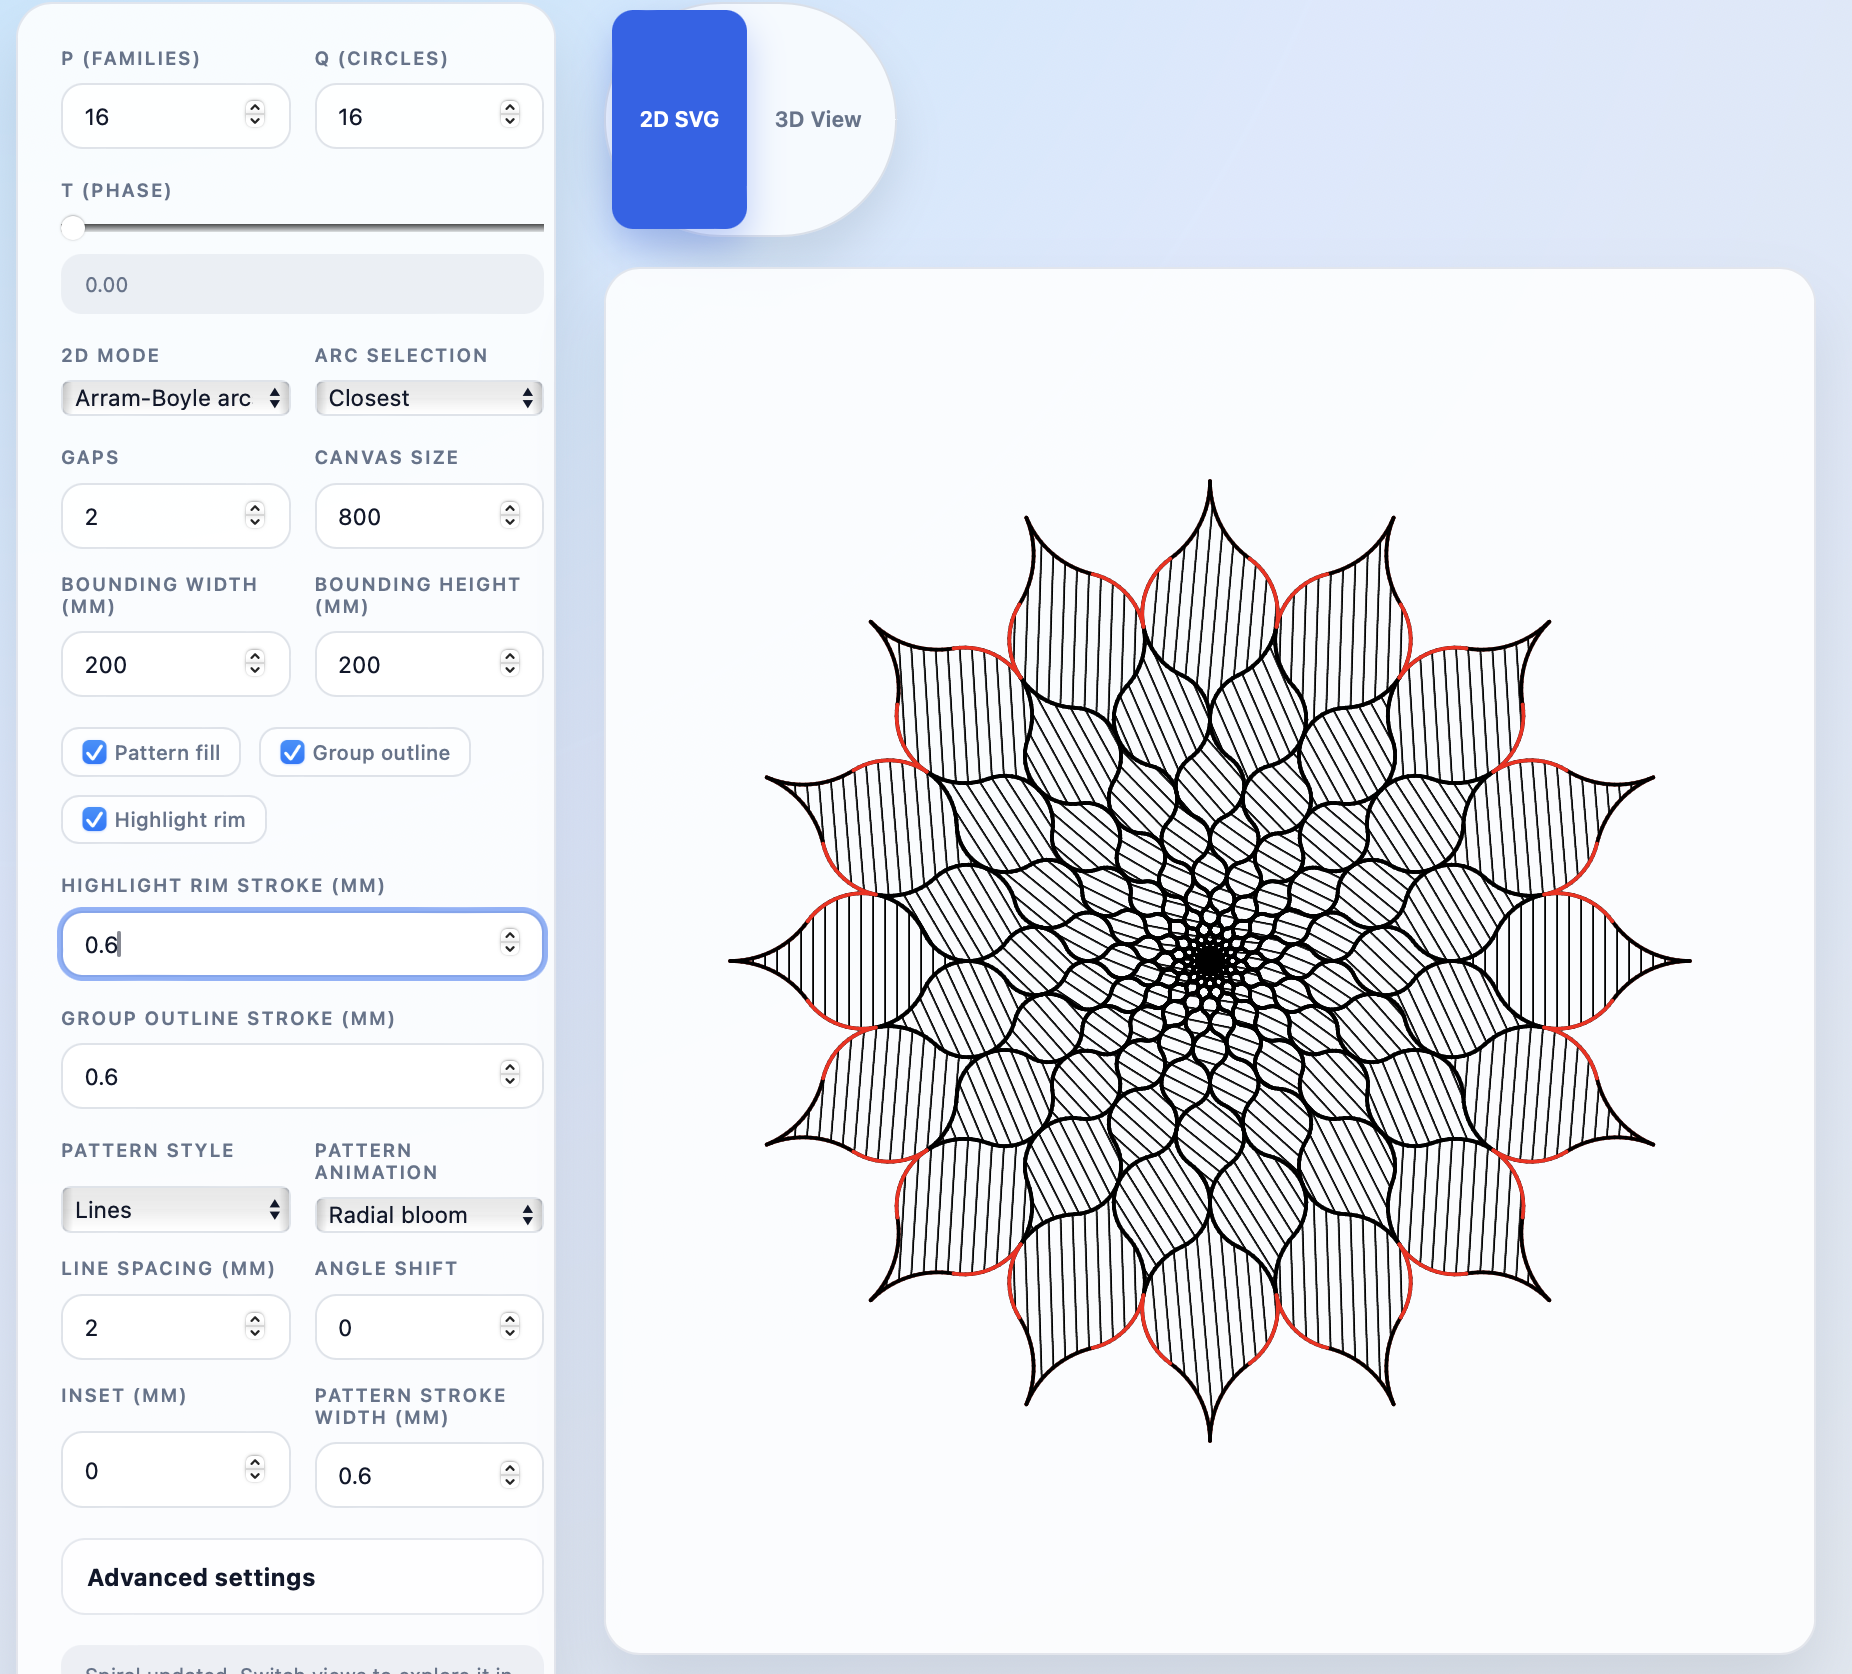Viewport: 1852px width, 1674px height.
Task: Open the Arc Selection dropdown
Action: pyautogui.click(x=428, y=398)
